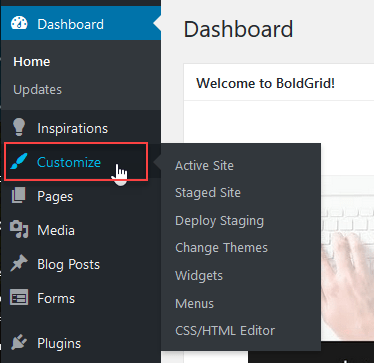Click the Customize paintbrush icon
Viewport: 374px width, 363px height.
[x=19, y=162]
